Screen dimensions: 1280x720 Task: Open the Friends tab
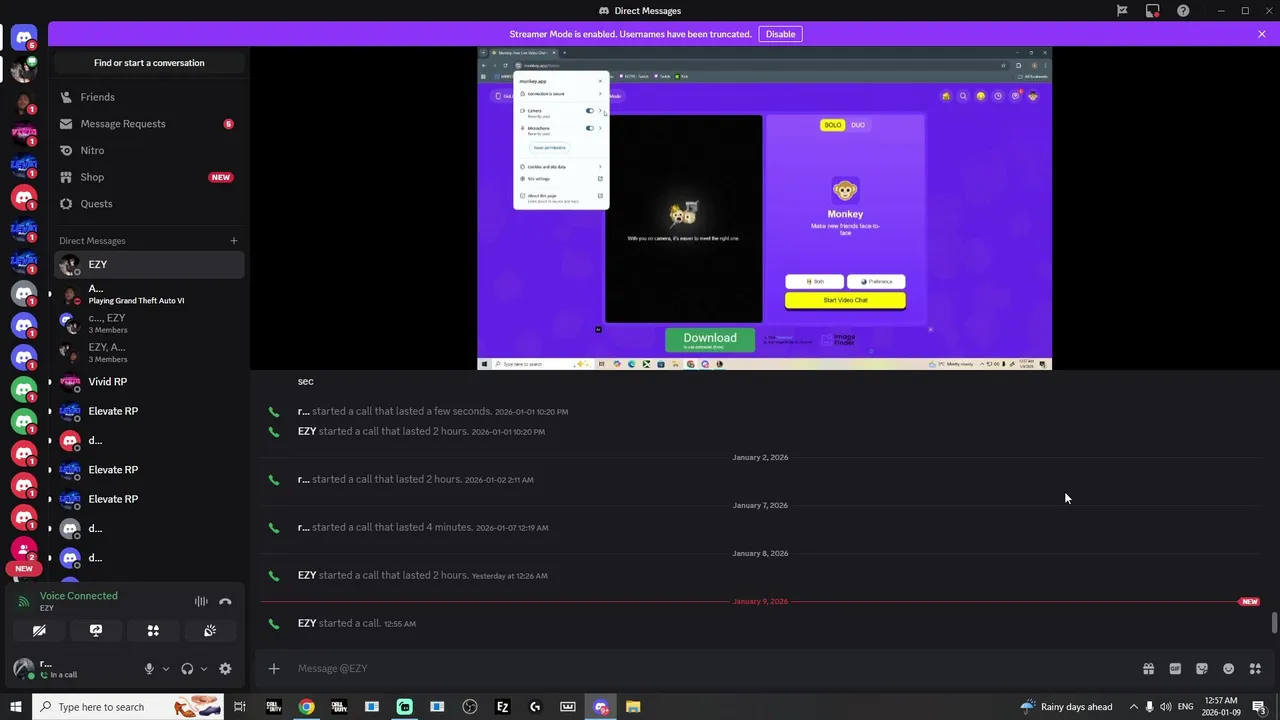pos(149,97)
